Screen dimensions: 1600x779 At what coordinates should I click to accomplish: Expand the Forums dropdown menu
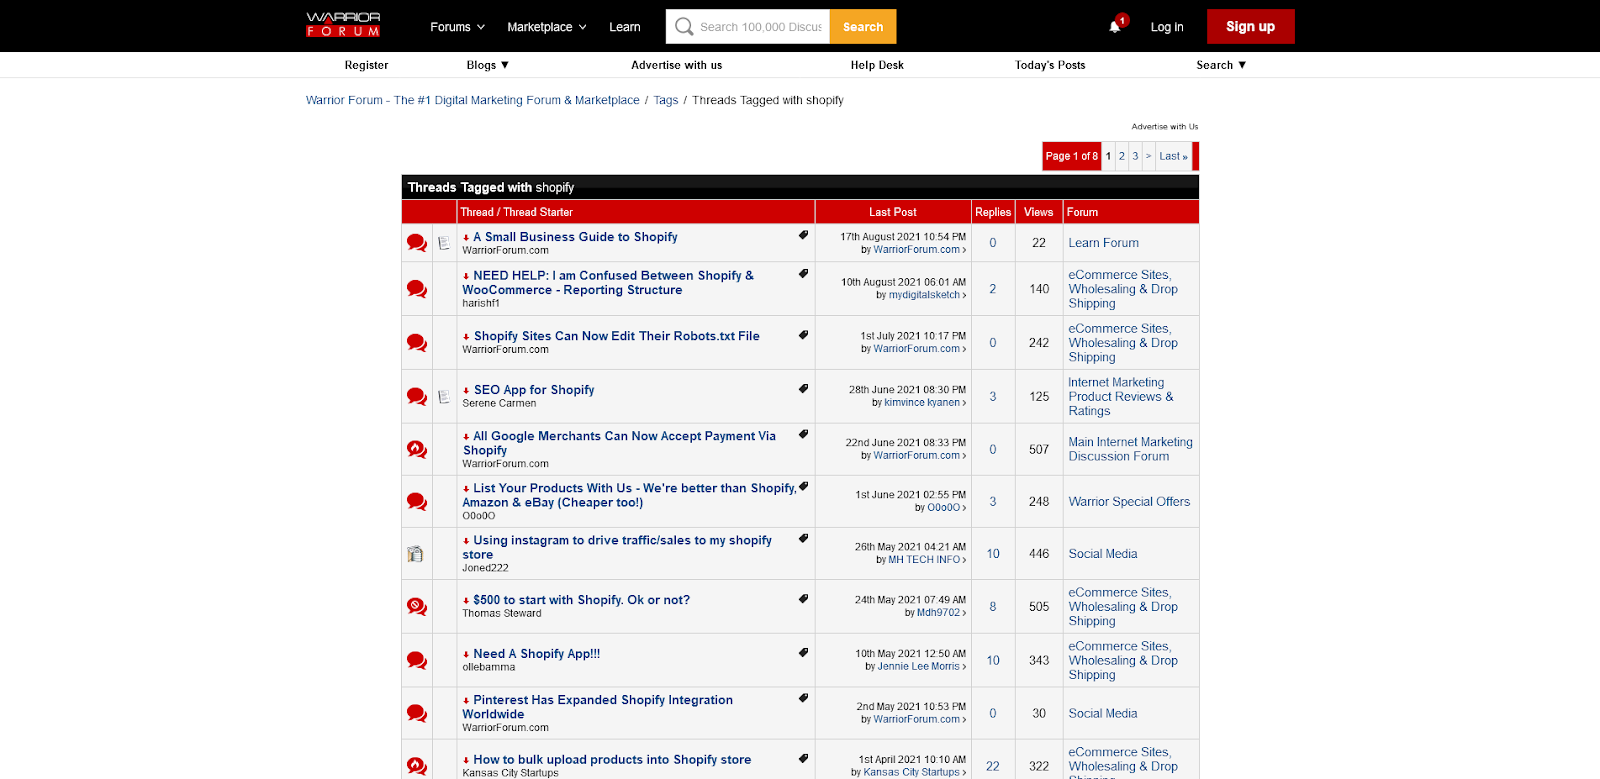tap(457, 27)
